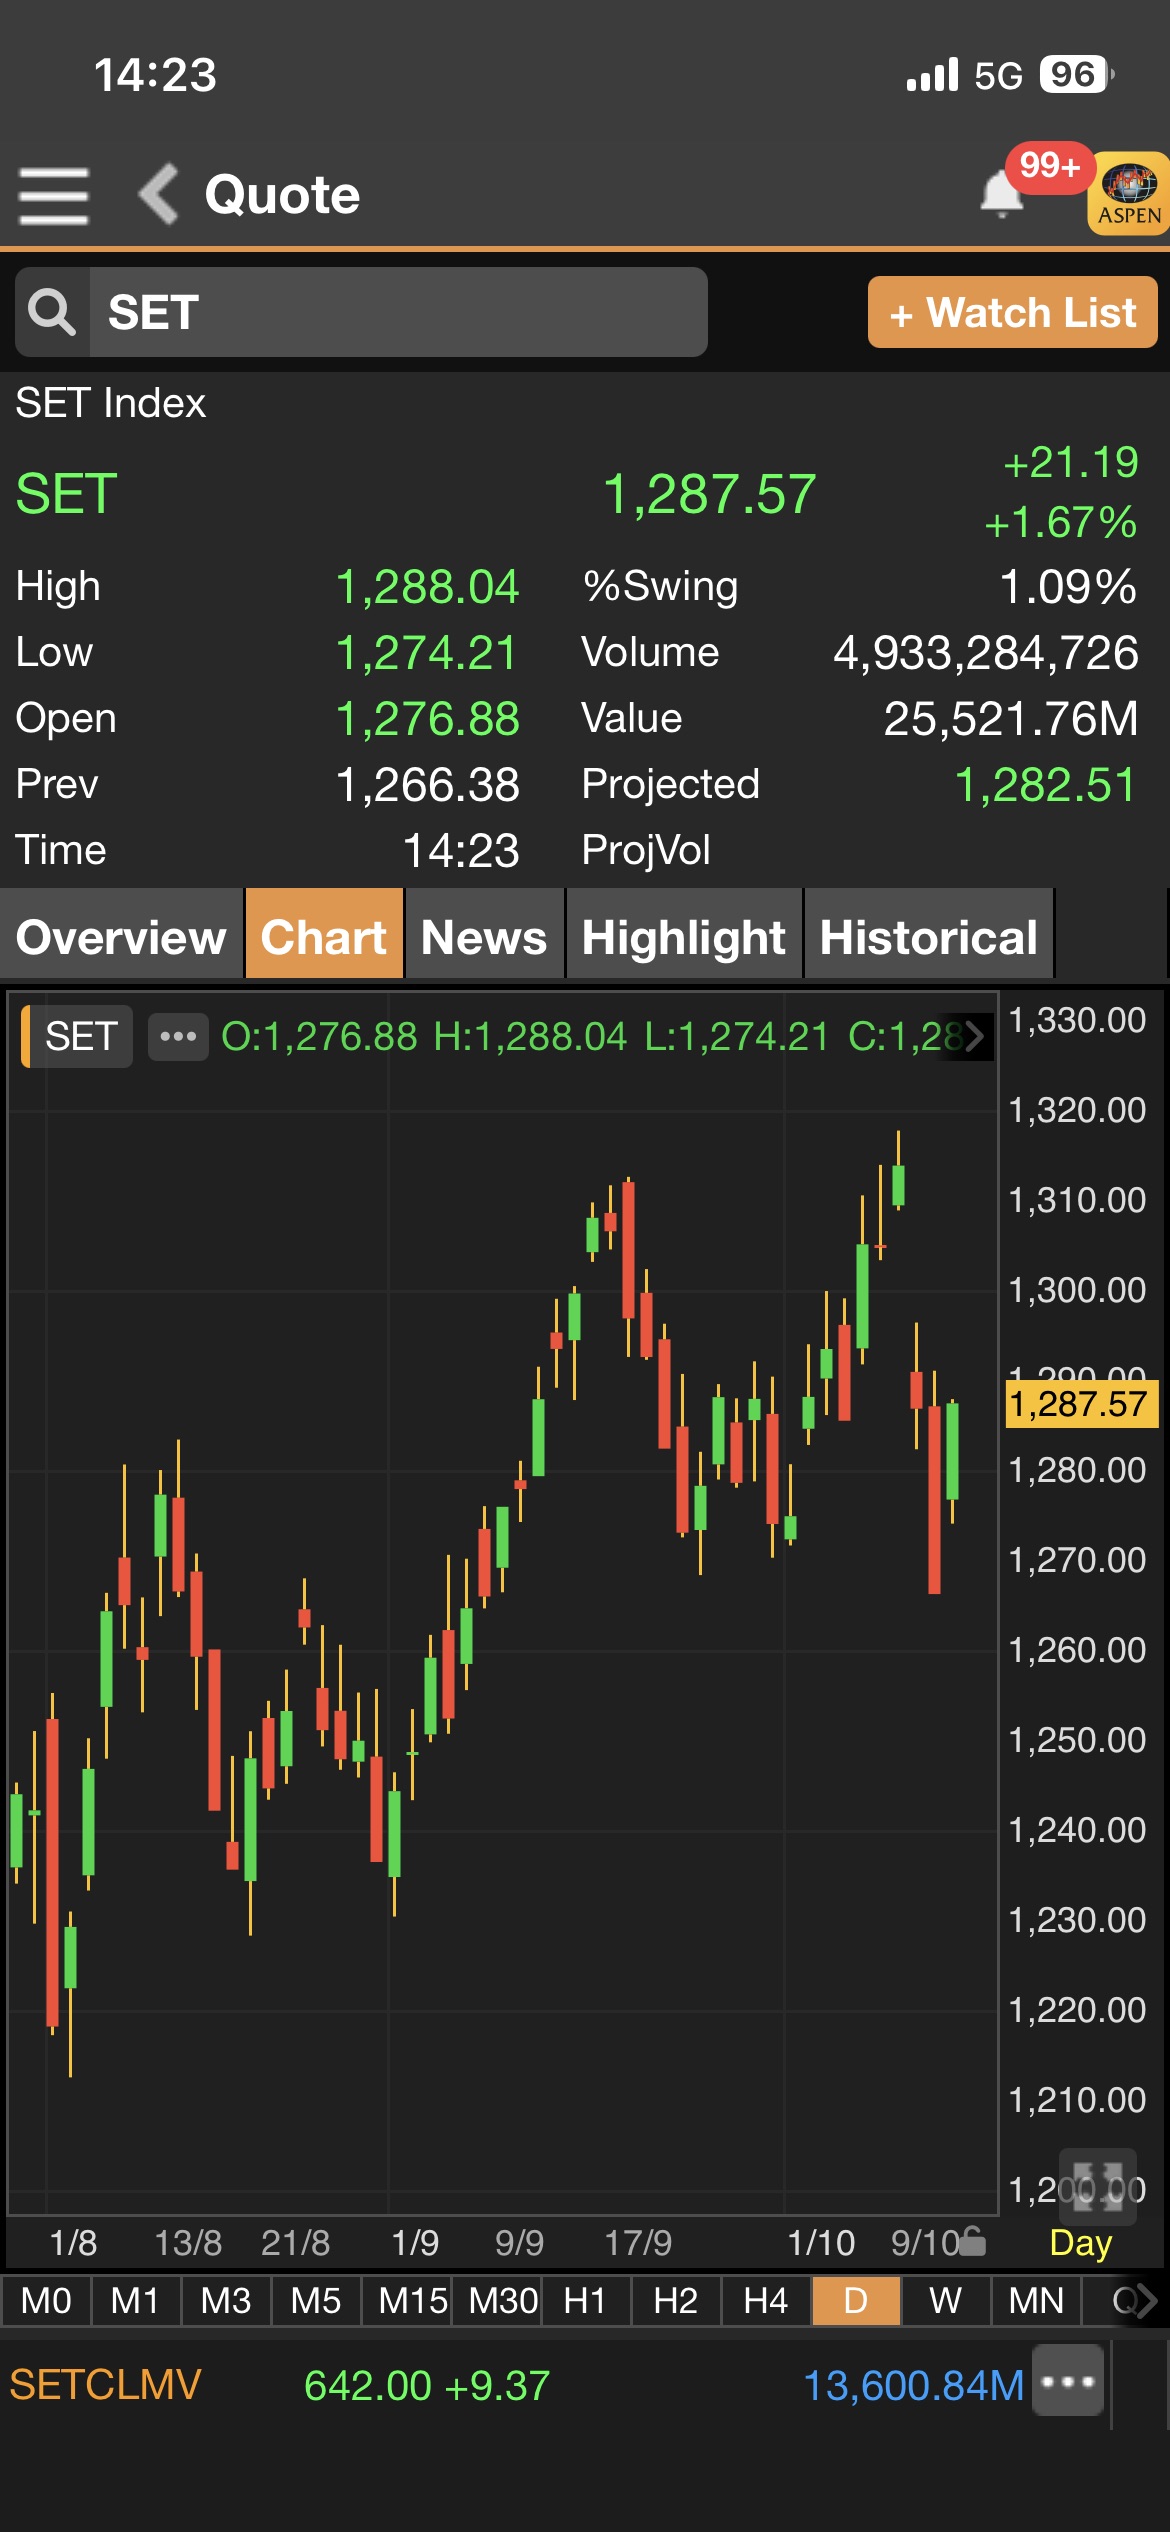Tap the chart fullscreen icon
The height and width of the screenshot is (2532, 1170).
(1097, 2186)
